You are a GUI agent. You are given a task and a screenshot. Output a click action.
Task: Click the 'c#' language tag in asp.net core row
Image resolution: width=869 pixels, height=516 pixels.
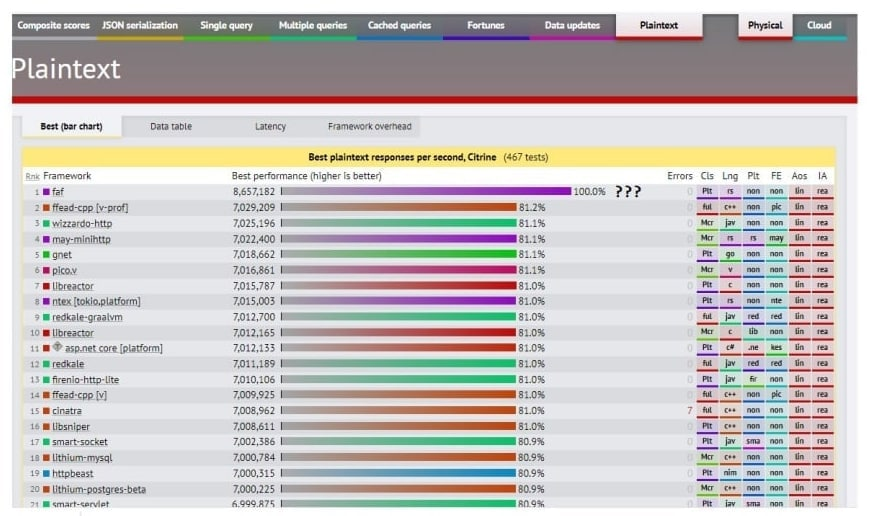(x=730, y=348)
